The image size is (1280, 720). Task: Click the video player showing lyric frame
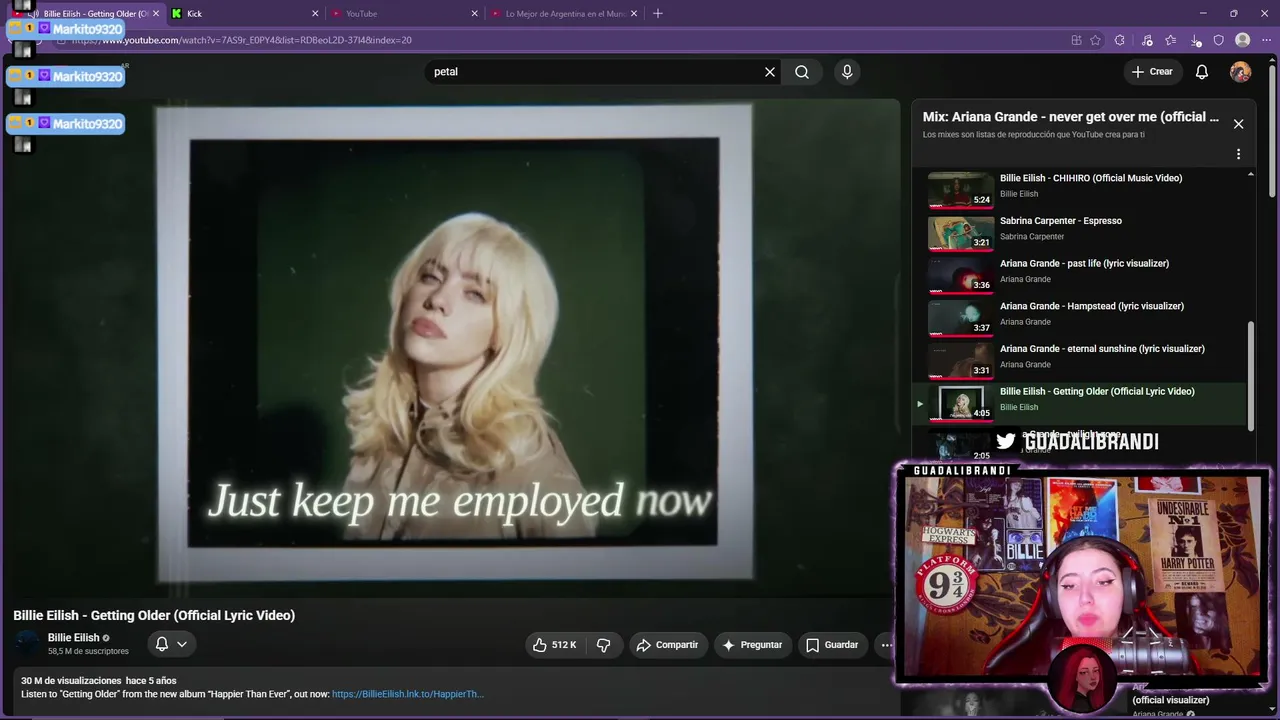(x=456, y=347)
